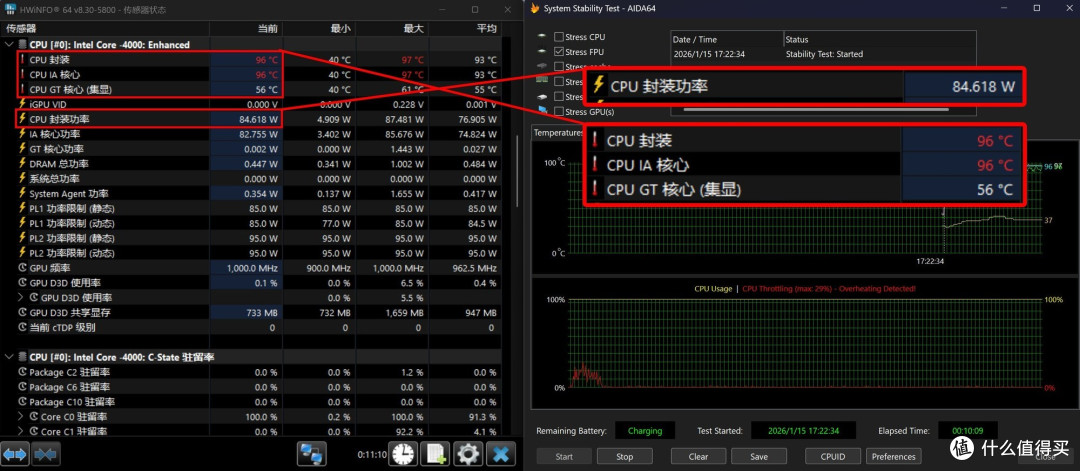The image size is (1080, 471).
Task: Click the HWiNFO title bar app icon
Action: pyautogui.click(x=10, y=9)
